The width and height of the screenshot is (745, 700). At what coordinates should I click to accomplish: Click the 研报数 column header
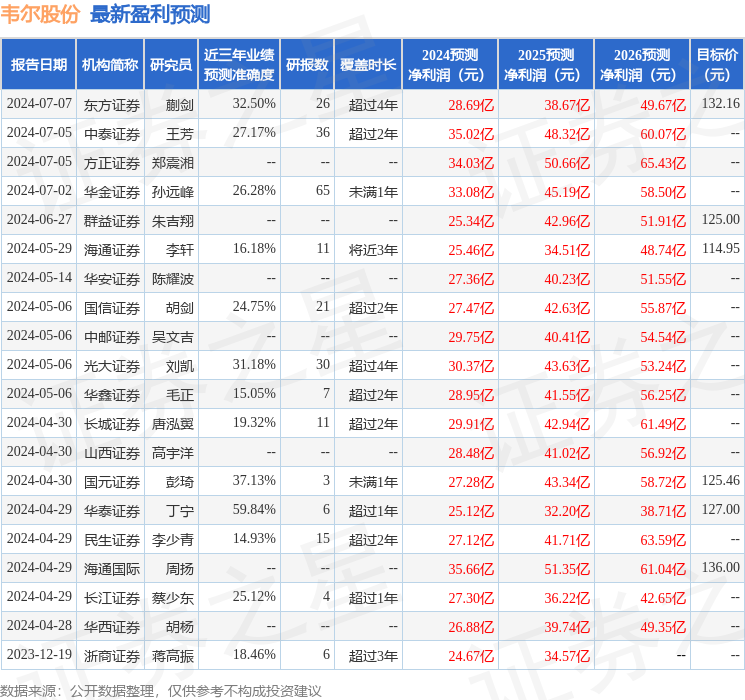click(307, 65)
